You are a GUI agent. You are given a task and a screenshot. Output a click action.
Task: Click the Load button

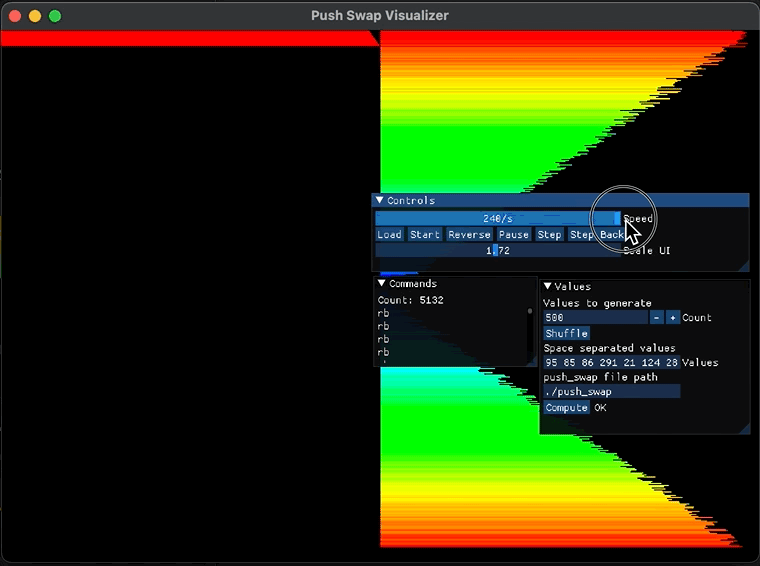pos(389,235)
